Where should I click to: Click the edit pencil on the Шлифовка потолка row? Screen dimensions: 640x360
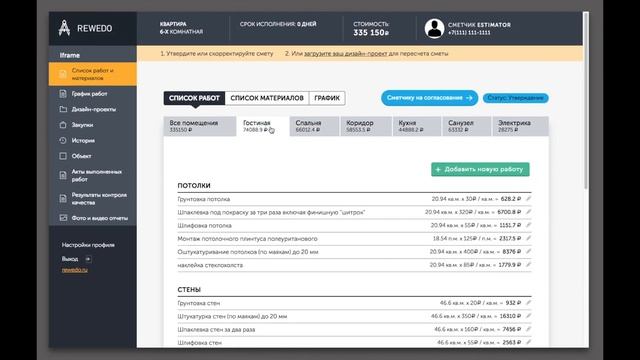click(528, 225)
